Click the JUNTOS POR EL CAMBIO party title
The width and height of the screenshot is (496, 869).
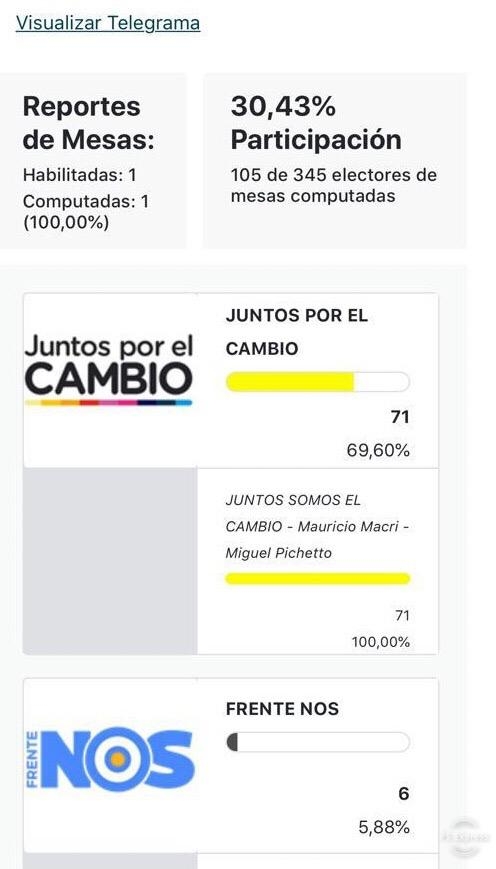point(296,332)
